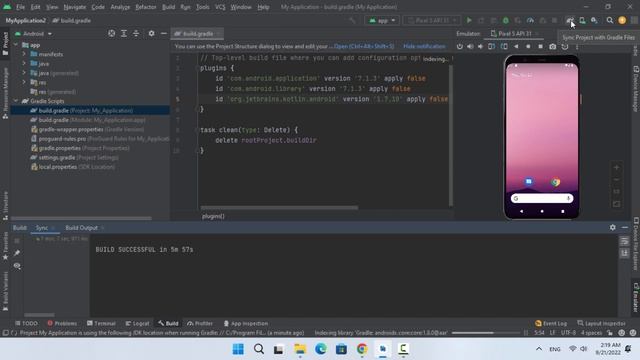Hide the Project panel with minus icon

(x=164, y=33)
